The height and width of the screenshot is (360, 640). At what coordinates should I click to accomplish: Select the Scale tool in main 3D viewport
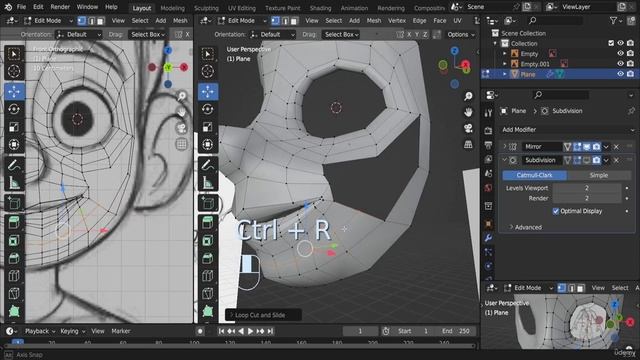208,127
